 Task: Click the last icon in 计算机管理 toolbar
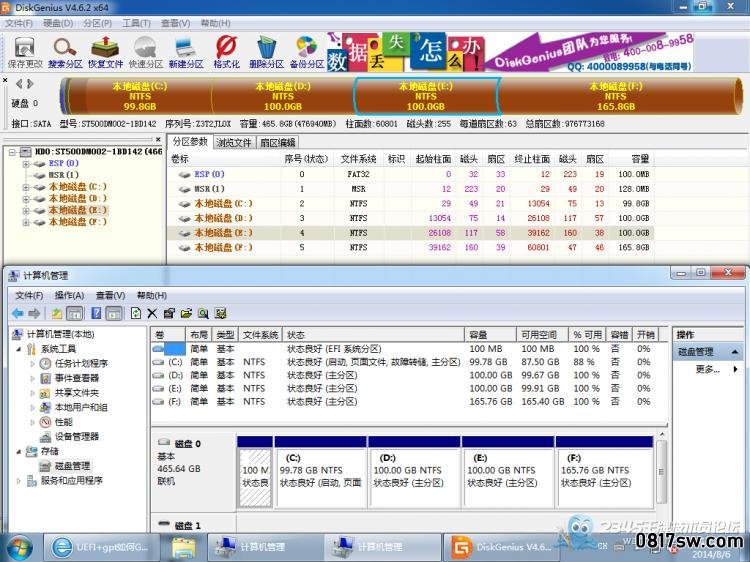pos(220,313)
